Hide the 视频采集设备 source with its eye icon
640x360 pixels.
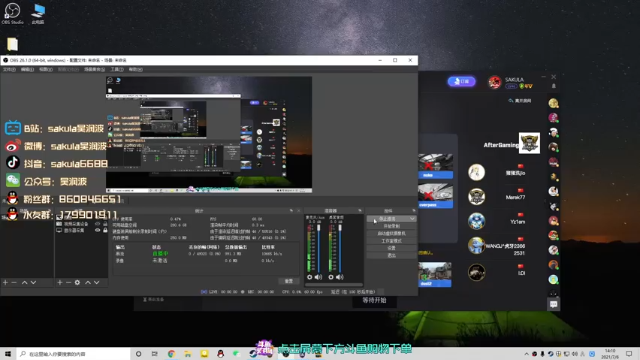click(97, 224)
